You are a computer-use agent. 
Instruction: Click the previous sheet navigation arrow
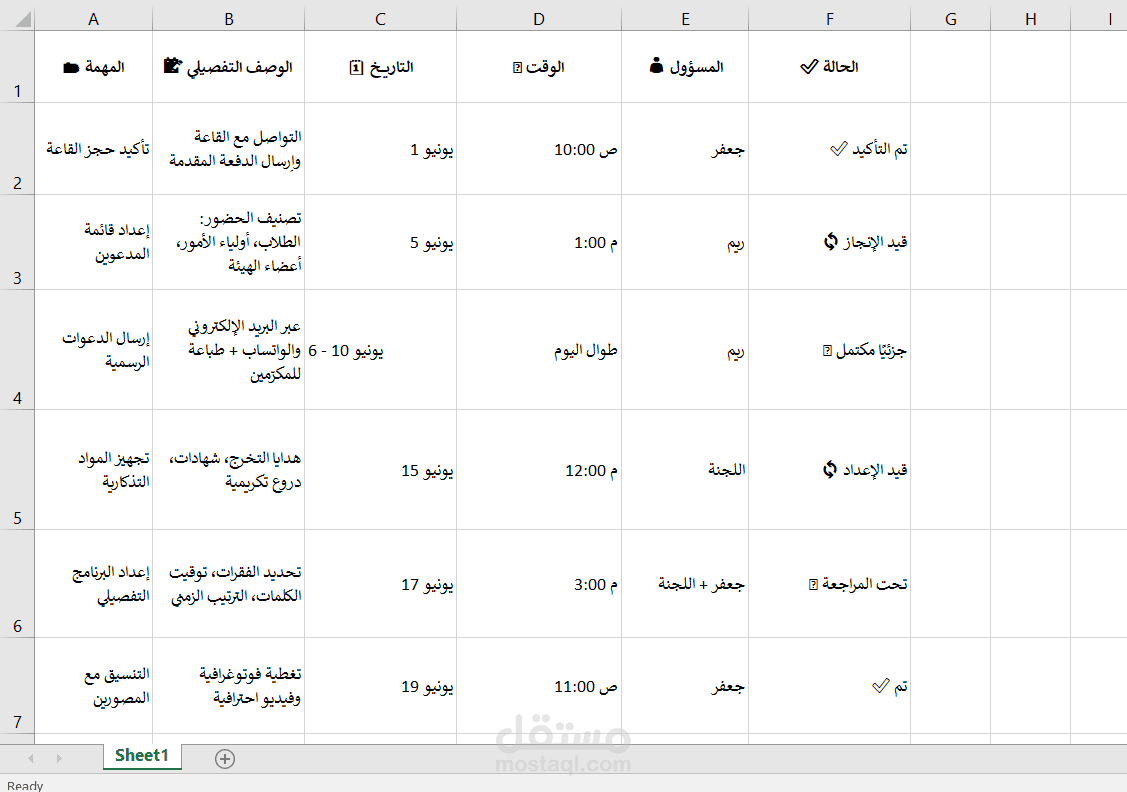coord(30,758)
